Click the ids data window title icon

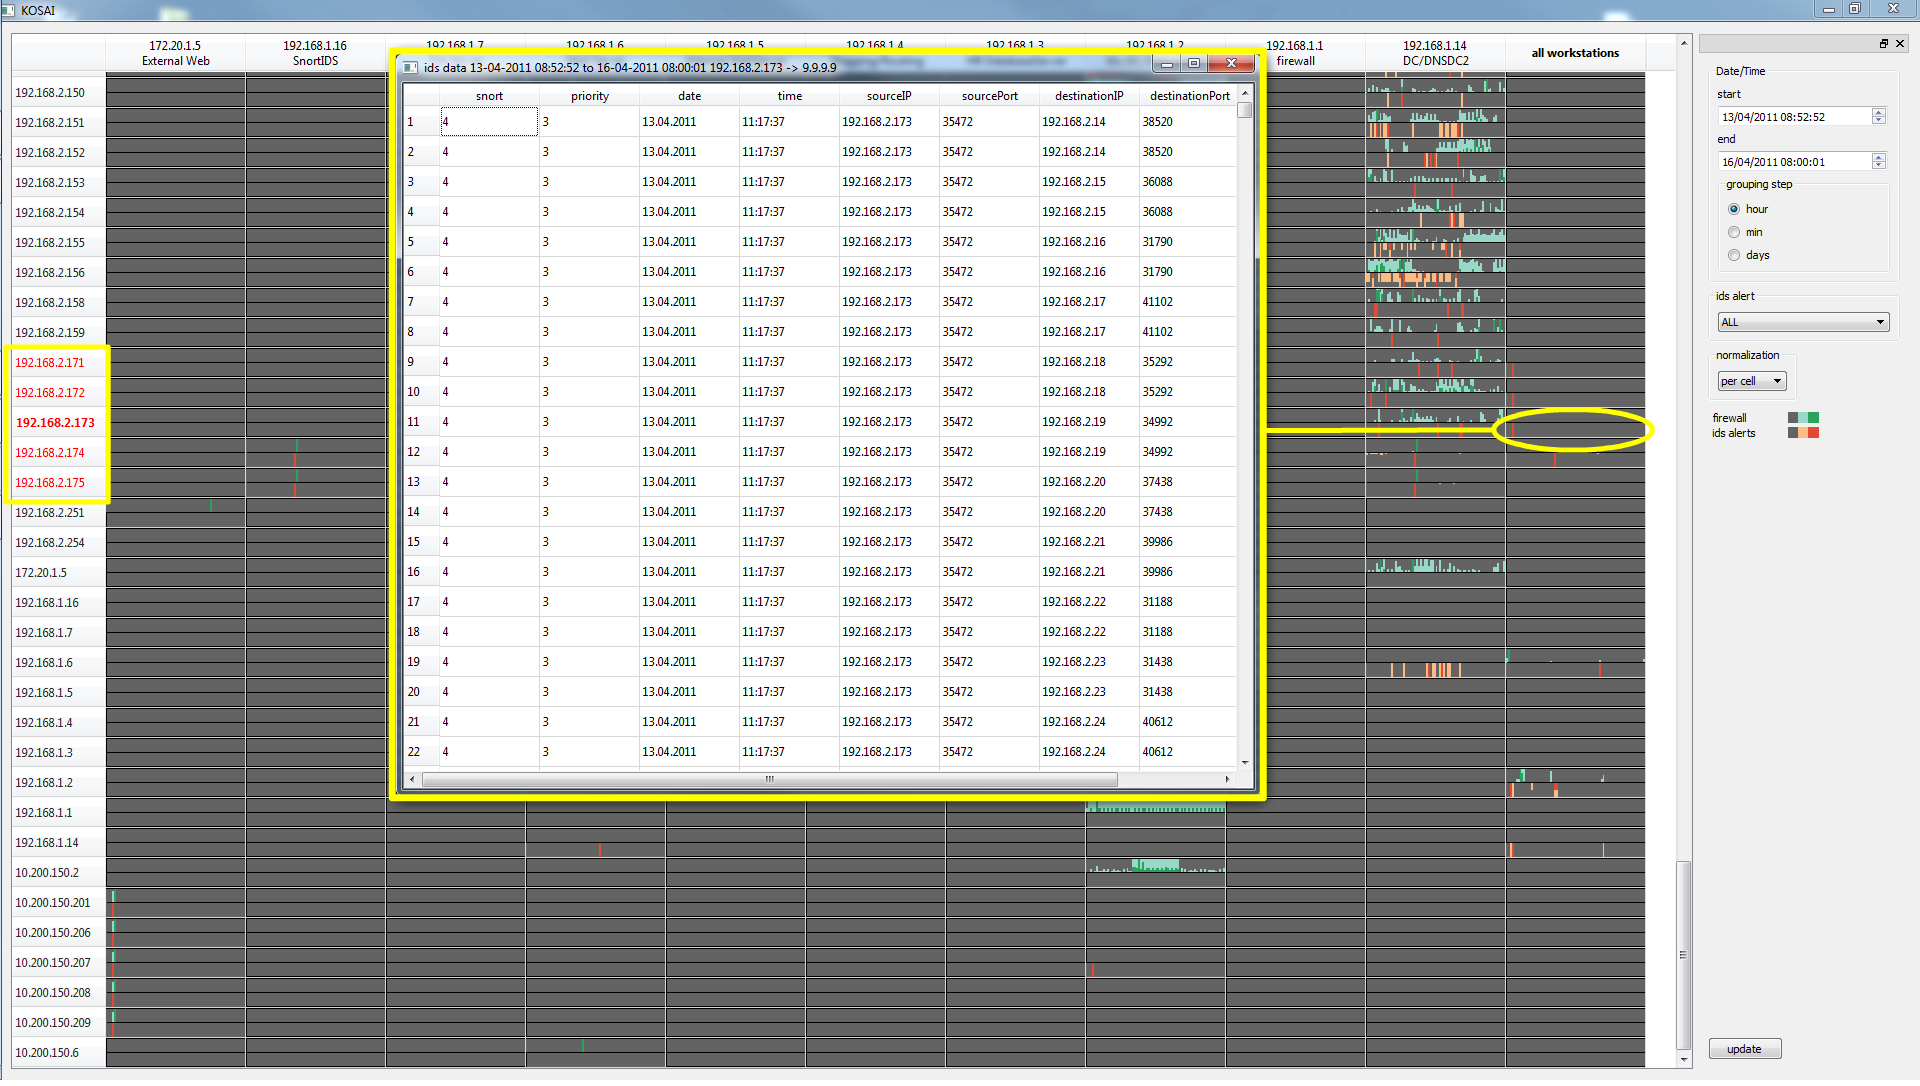click(x=411, y=68)
